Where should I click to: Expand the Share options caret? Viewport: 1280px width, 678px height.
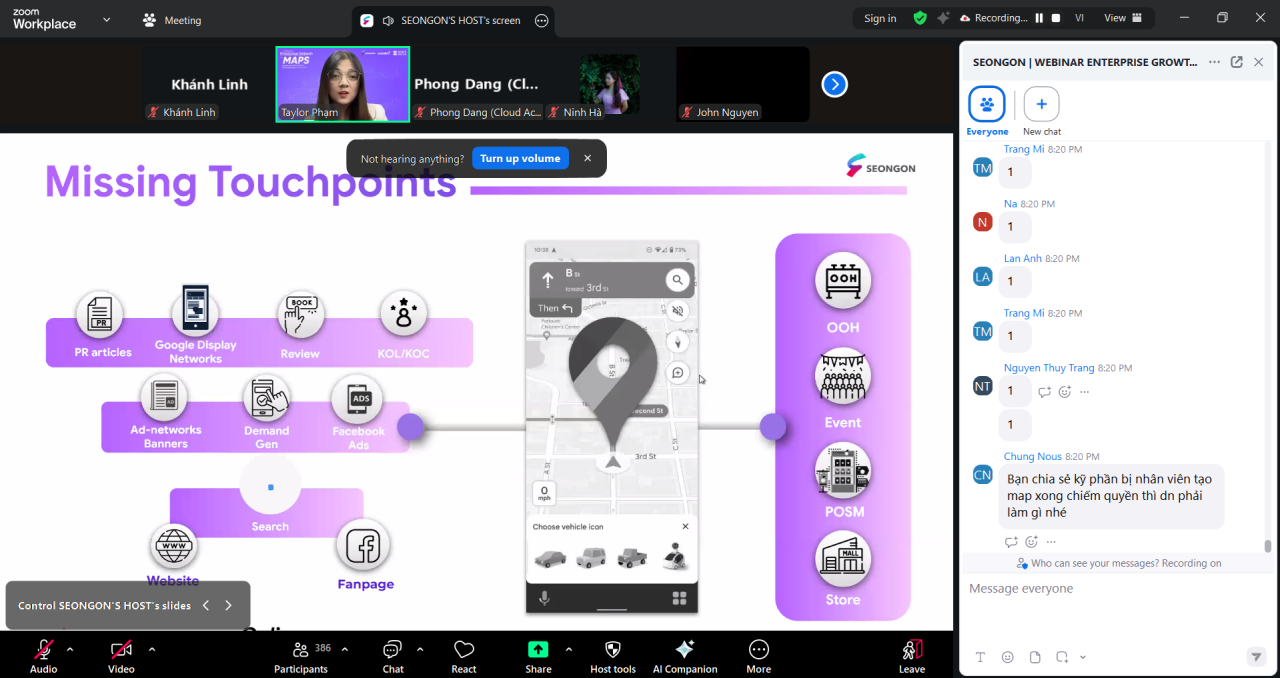pos(569,649)
